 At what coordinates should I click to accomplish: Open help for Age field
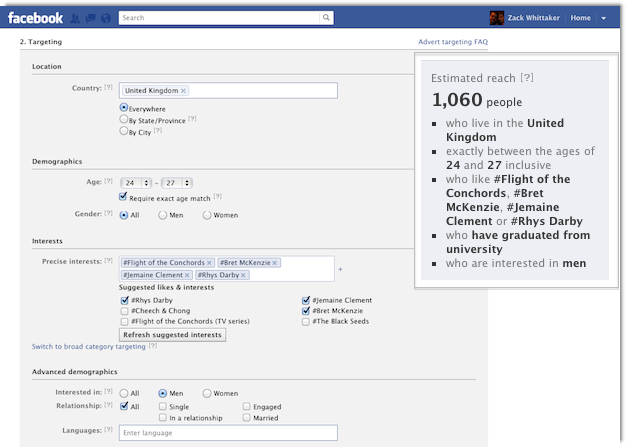(109, 181)
